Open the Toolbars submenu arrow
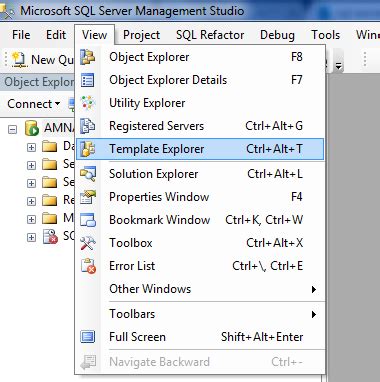Screen dimensions: 380x382 [314, 314]
